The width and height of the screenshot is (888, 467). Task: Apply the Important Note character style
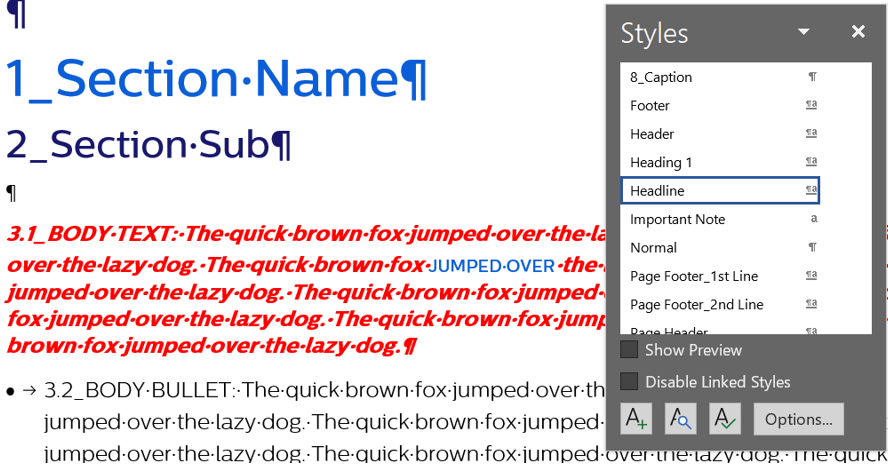(x=677, y=219)
